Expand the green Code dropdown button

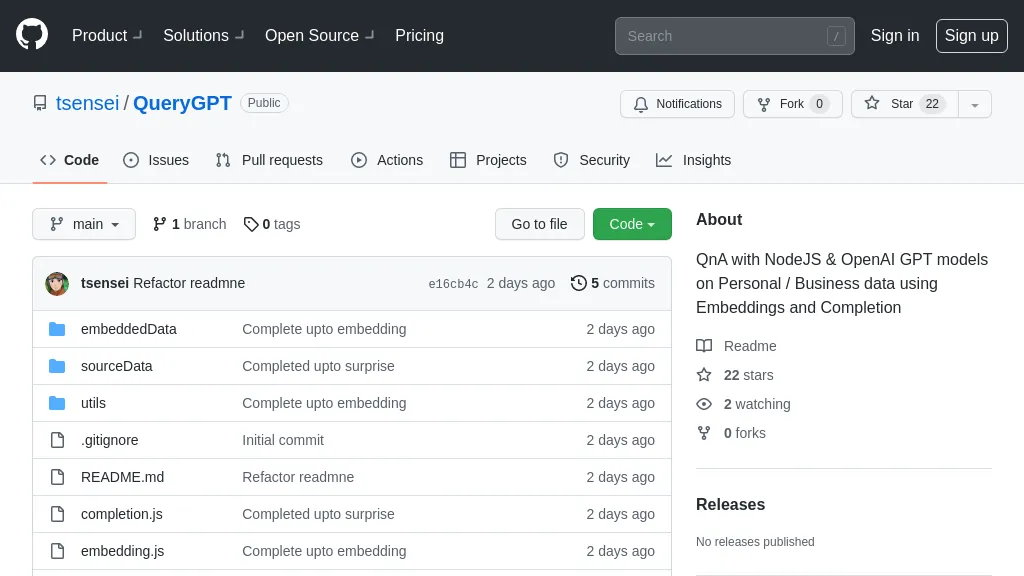click(x=632, y=224)
